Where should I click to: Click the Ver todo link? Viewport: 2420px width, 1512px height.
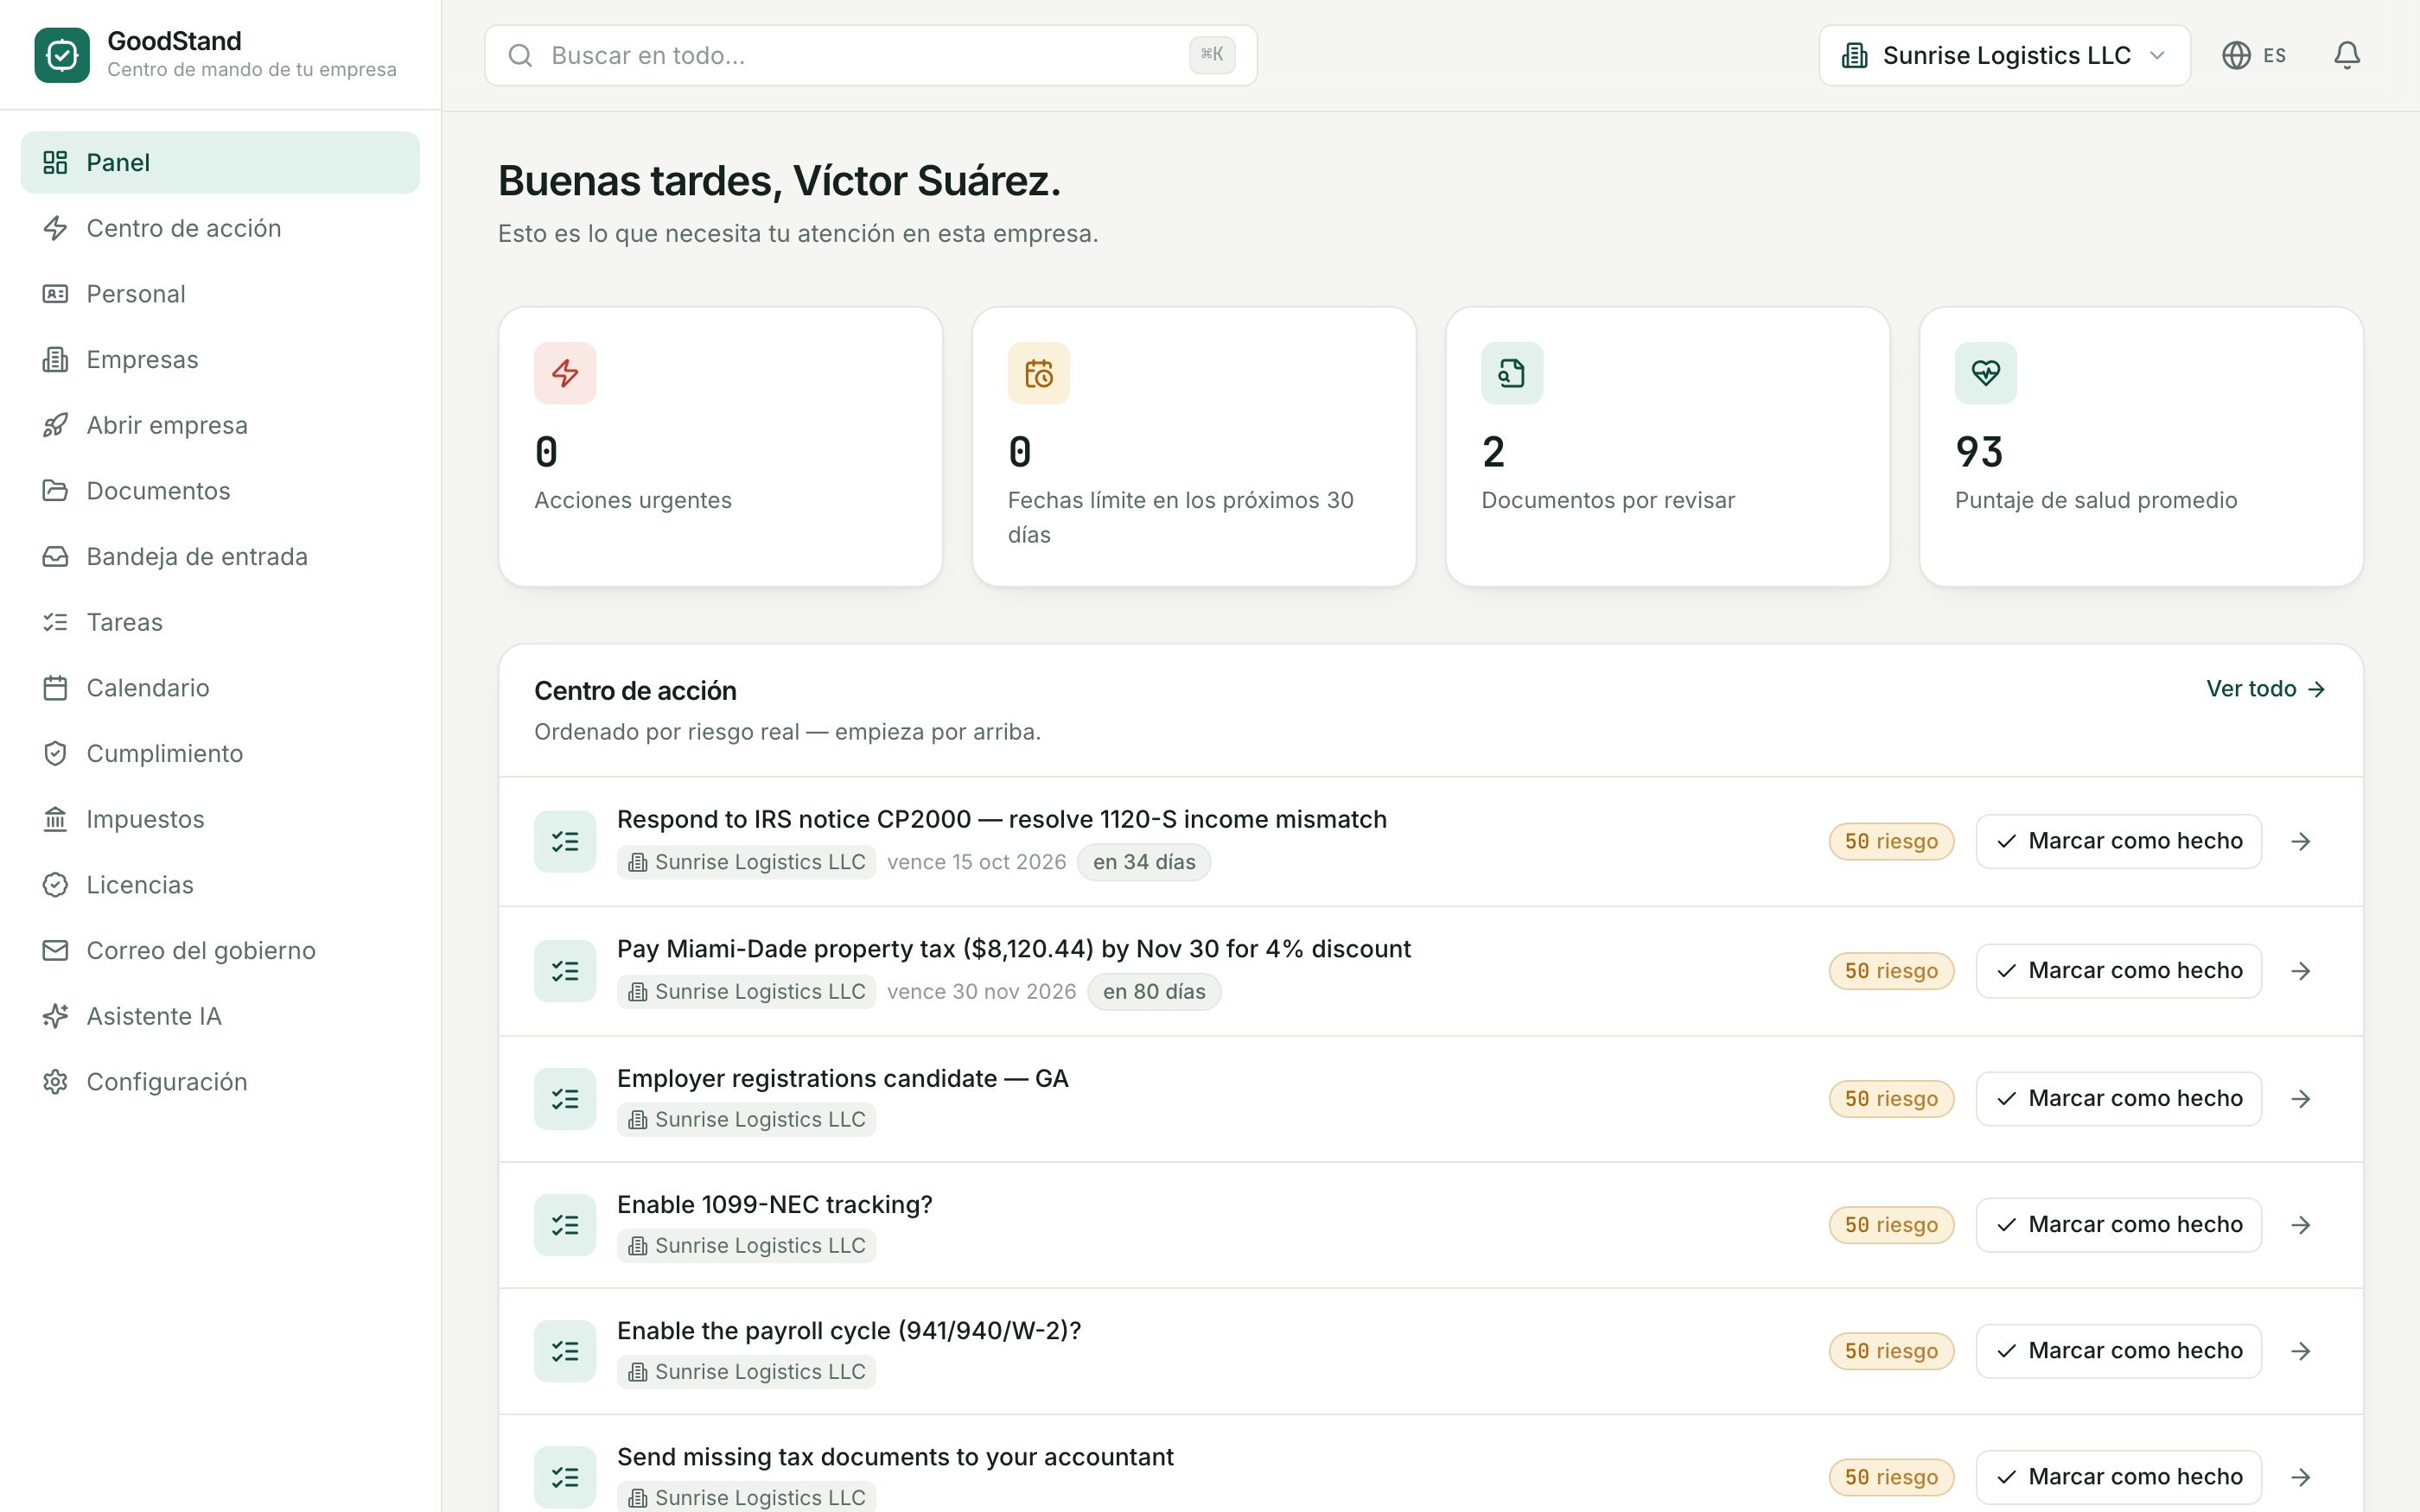2265,689
